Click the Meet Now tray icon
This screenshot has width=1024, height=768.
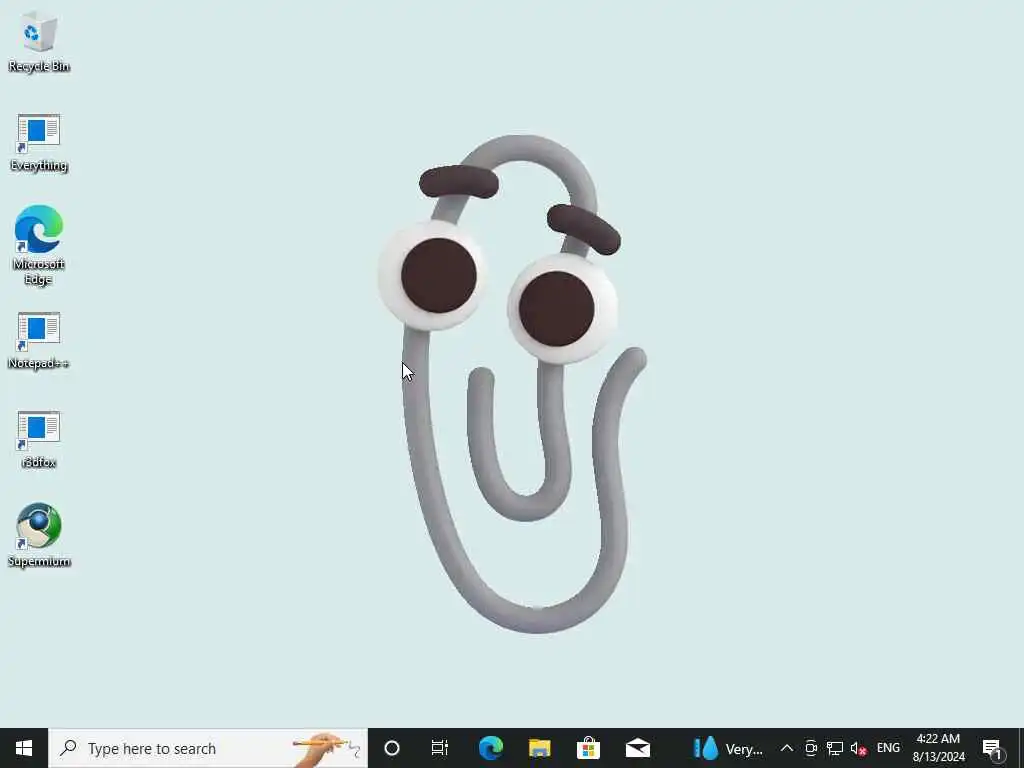(811, 748)
